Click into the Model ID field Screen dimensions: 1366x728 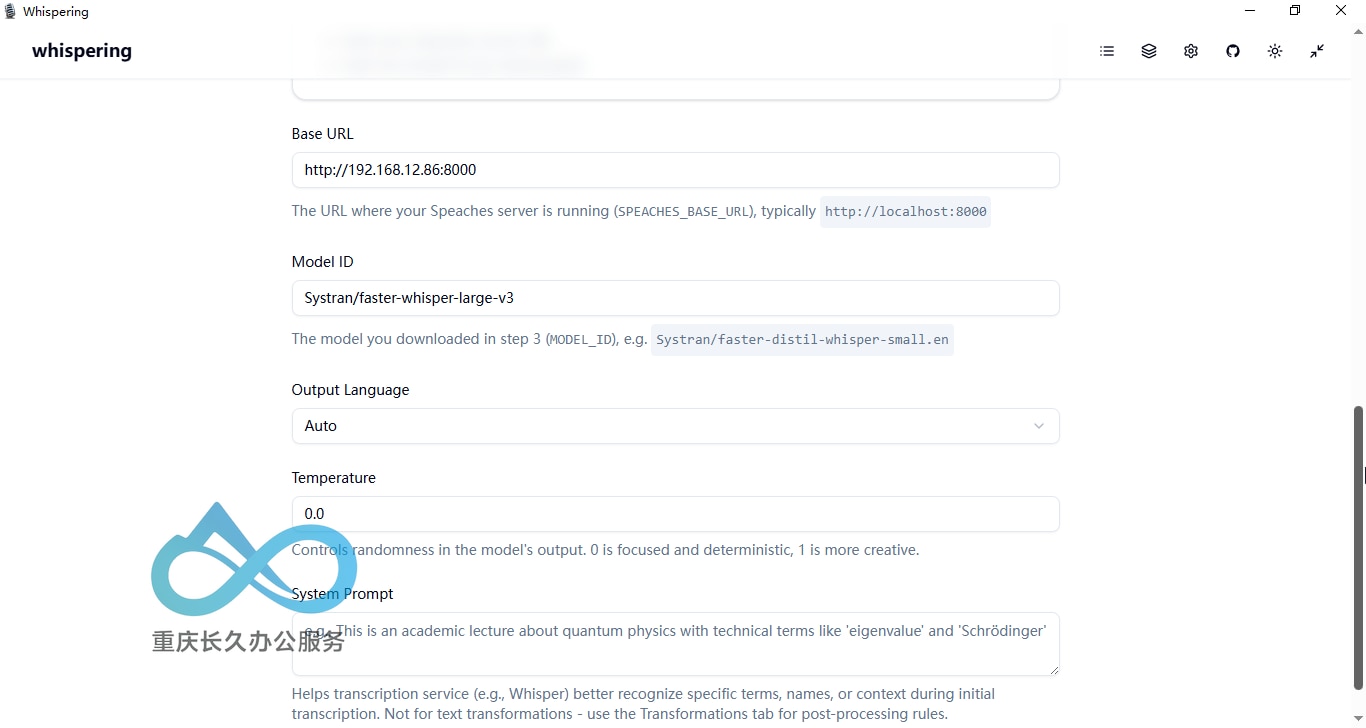[x=675, y=298]
